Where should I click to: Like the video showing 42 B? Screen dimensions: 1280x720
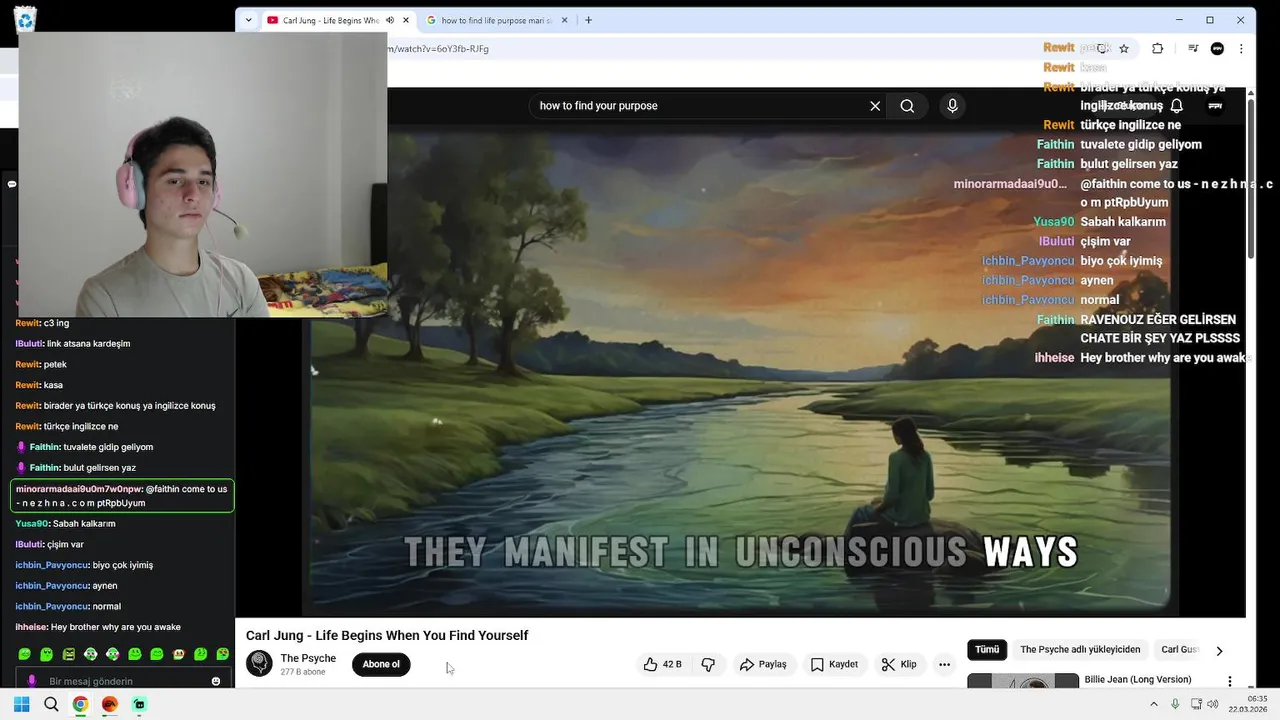pyautogui.click(x=663, y=664)
